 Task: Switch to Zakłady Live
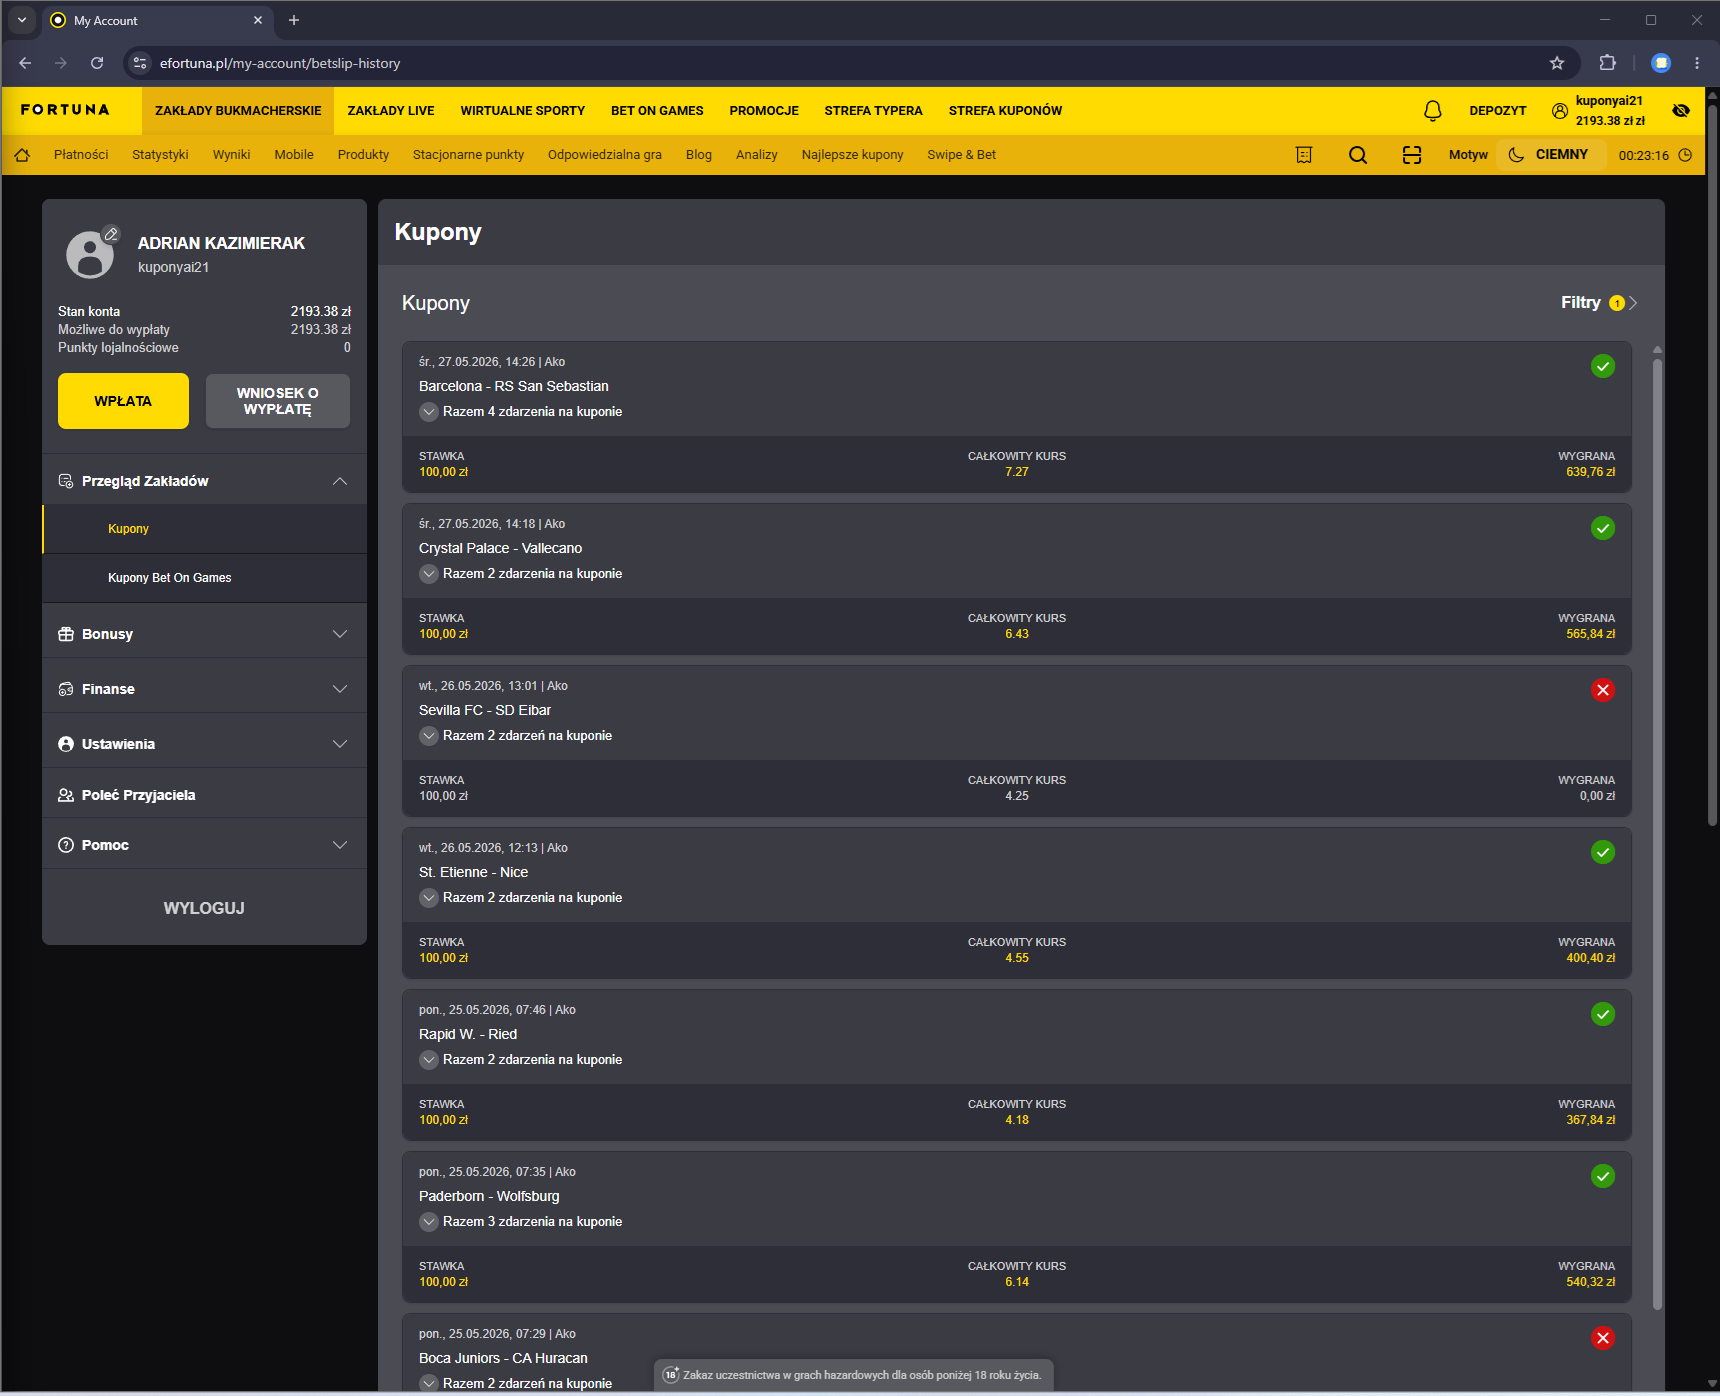pos(391,111)
